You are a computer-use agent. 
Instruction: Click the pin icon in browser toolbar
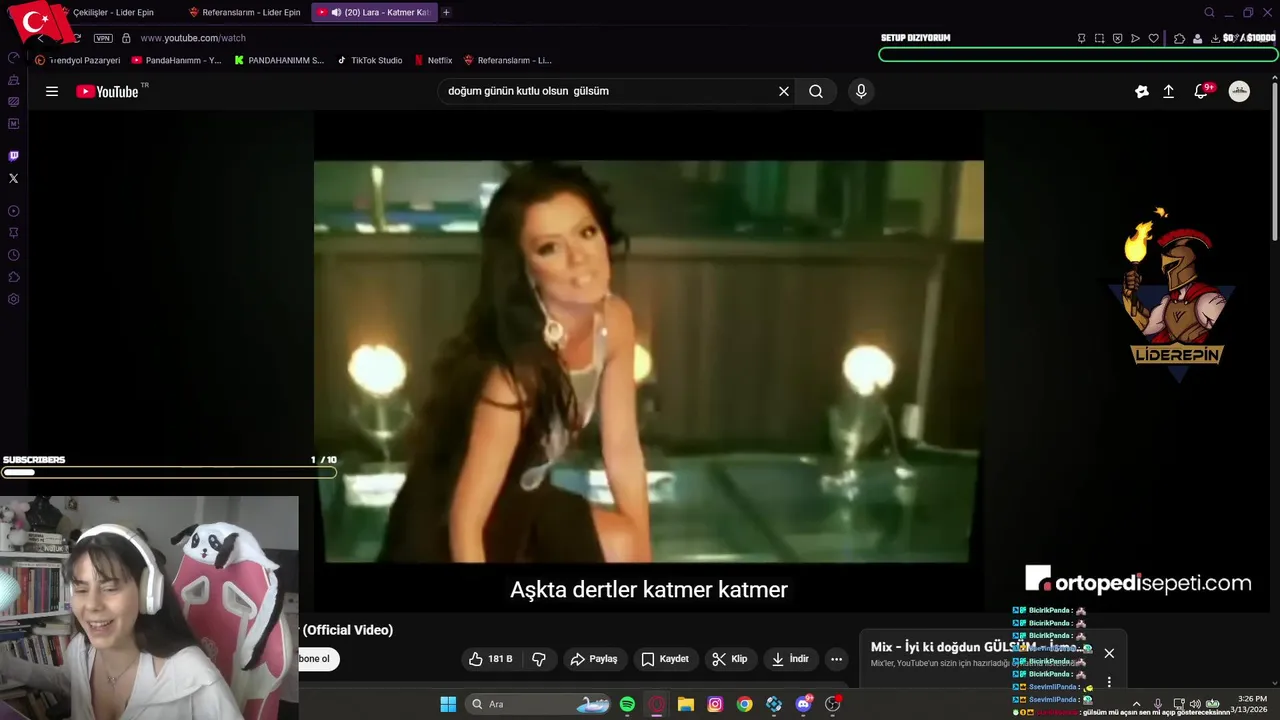coord(1081,38)
